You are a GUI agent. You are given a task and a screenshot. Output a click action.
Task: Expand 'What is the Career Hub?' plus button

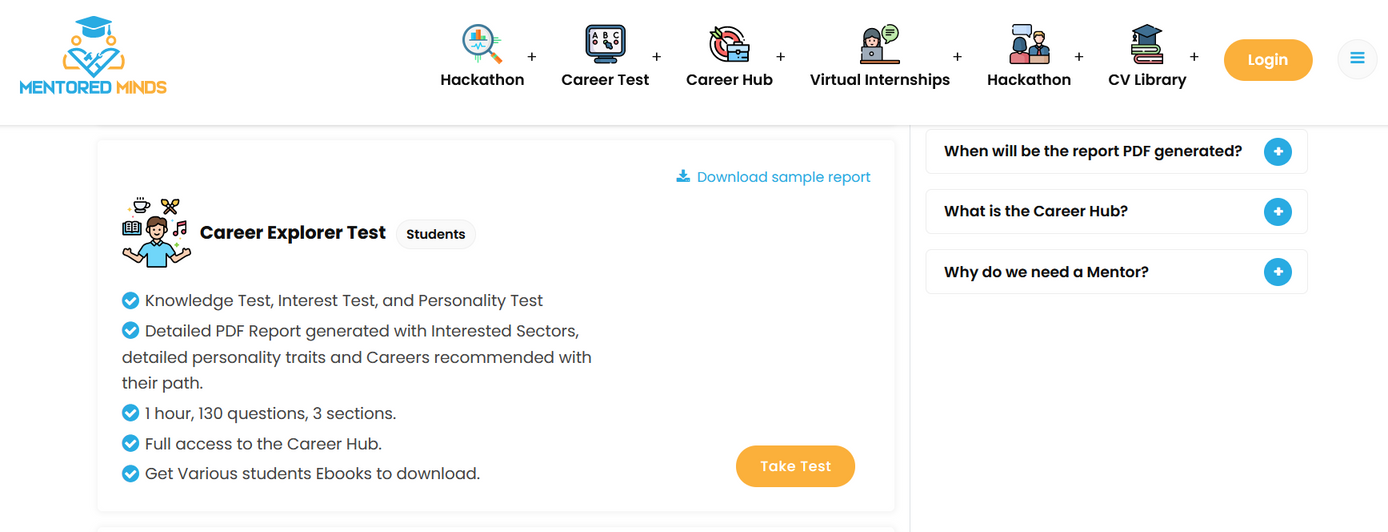click(x=1278, y=212)
